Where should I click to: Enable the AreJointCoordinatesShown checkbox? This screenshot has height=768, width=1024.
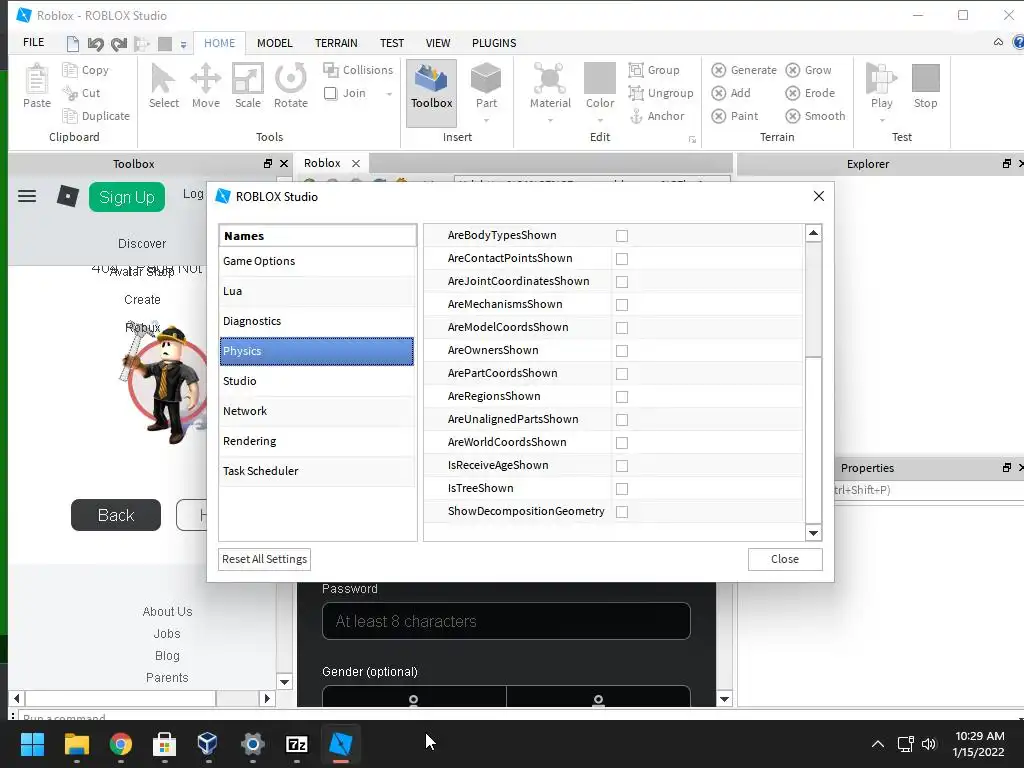coord(622,281)
